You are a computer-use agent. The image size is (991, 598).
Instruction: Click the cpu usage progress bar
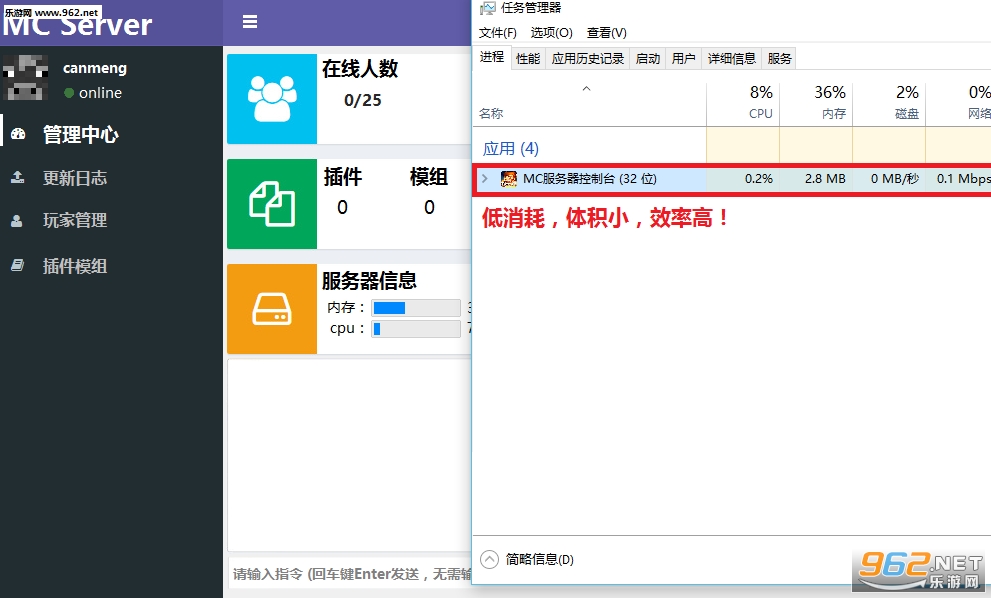(x=416, y=329)
